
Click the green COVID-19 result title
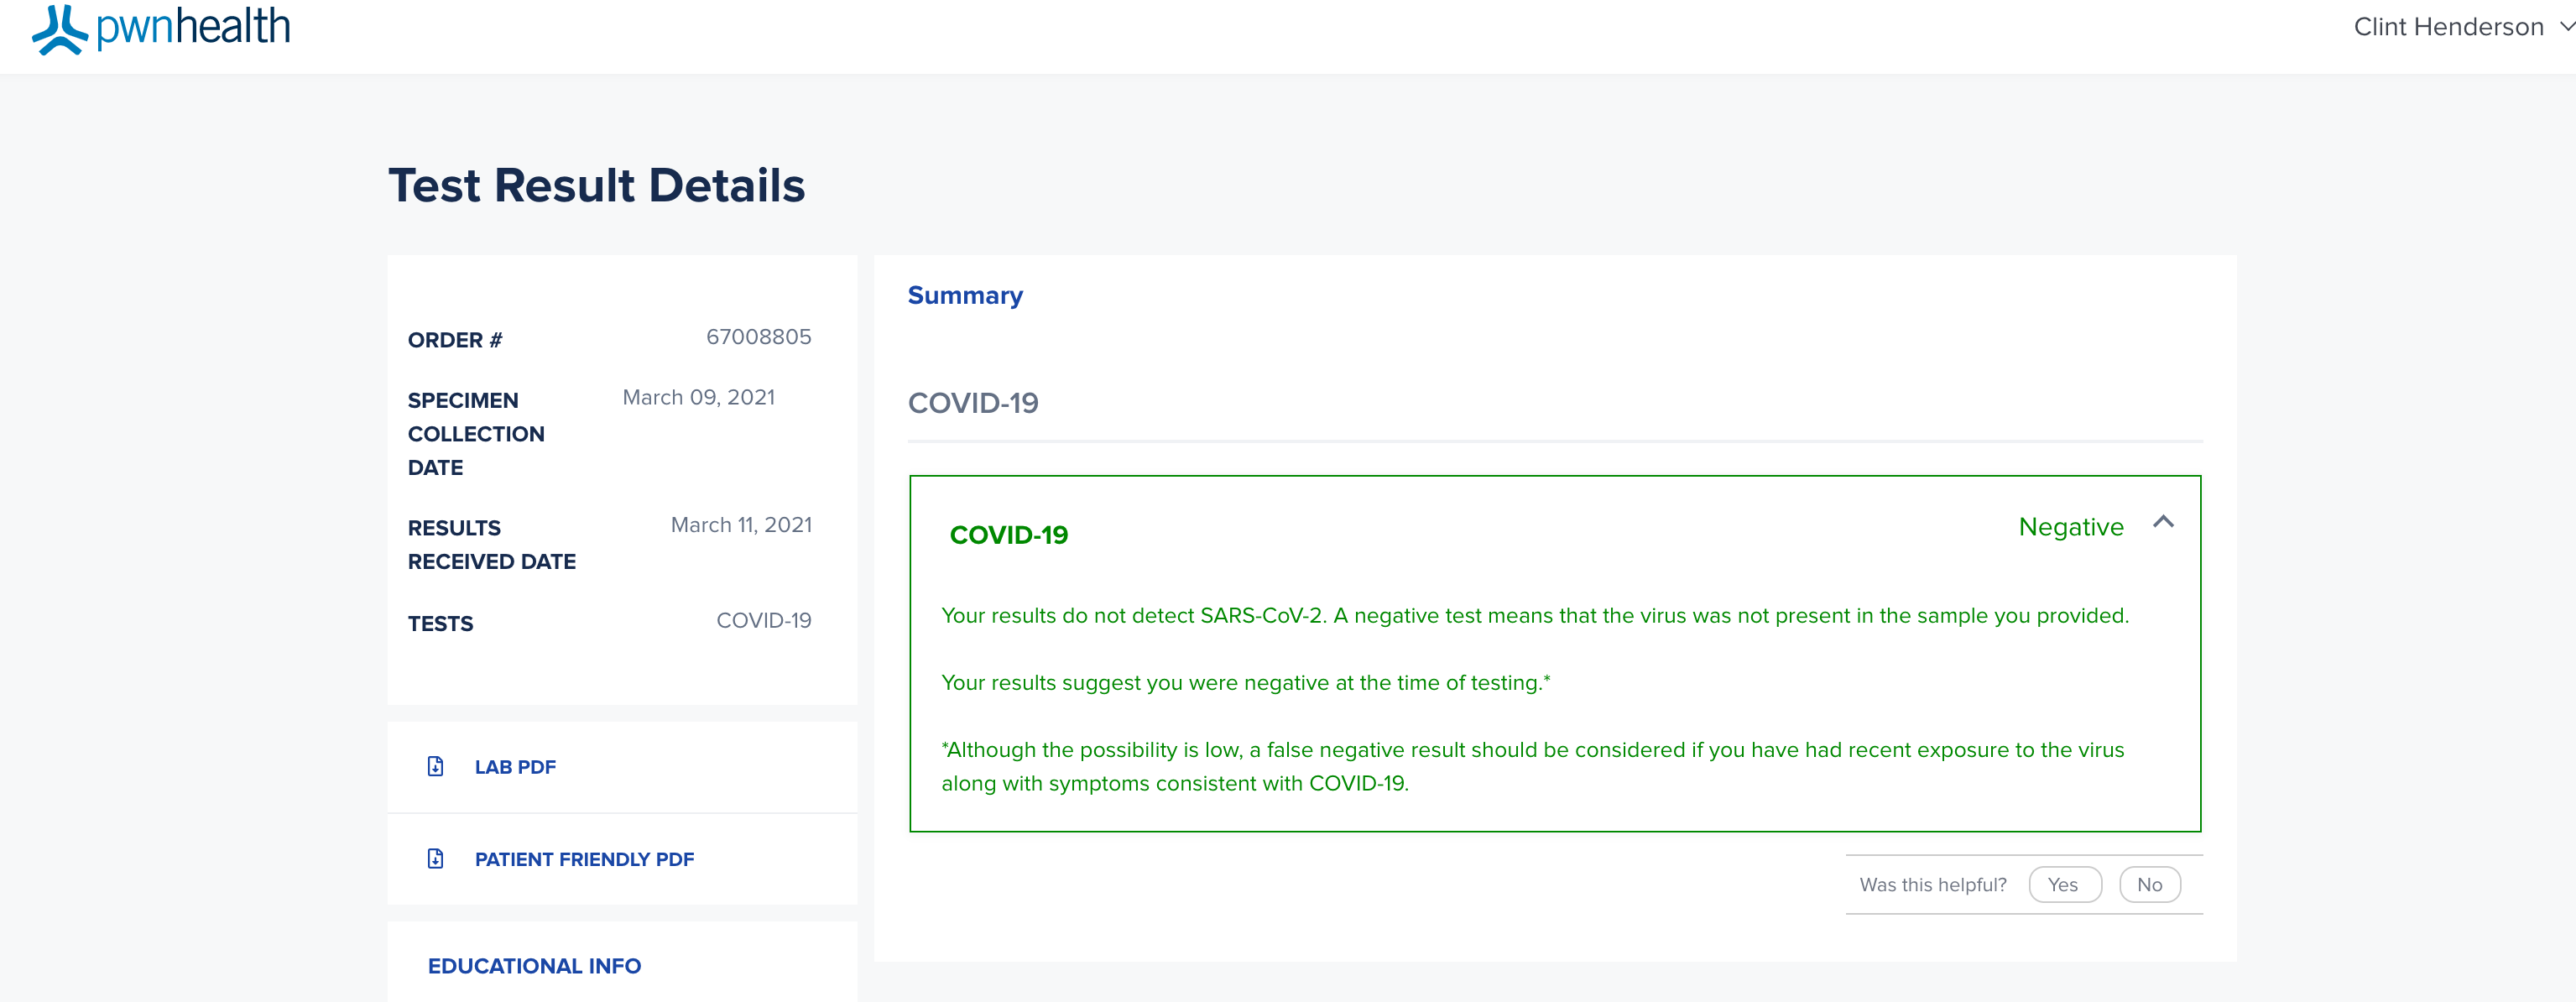coord(1008,535)
